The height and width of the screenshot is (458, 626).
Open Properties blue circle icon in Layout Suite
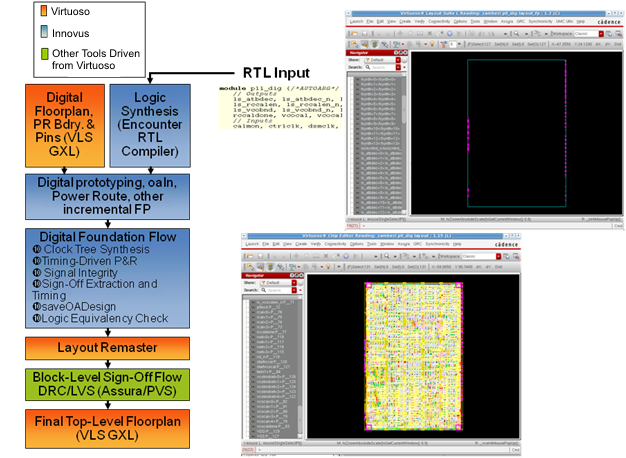coord(450,34)
